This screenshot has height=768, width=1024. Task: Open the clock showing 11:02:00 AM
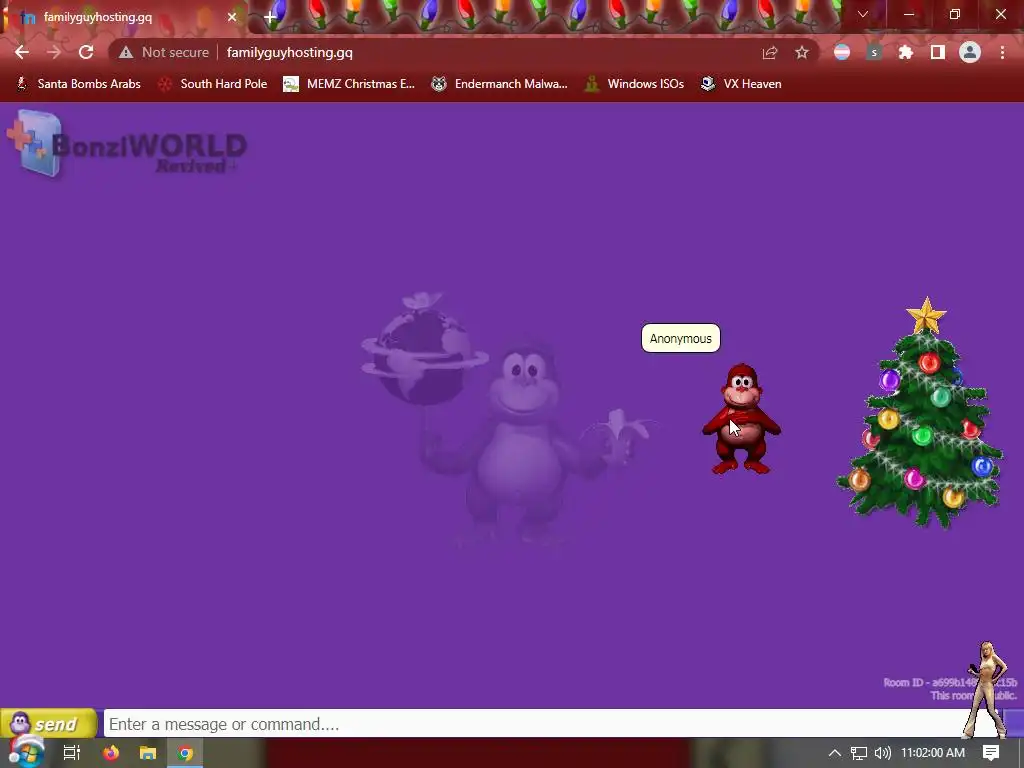933,753
